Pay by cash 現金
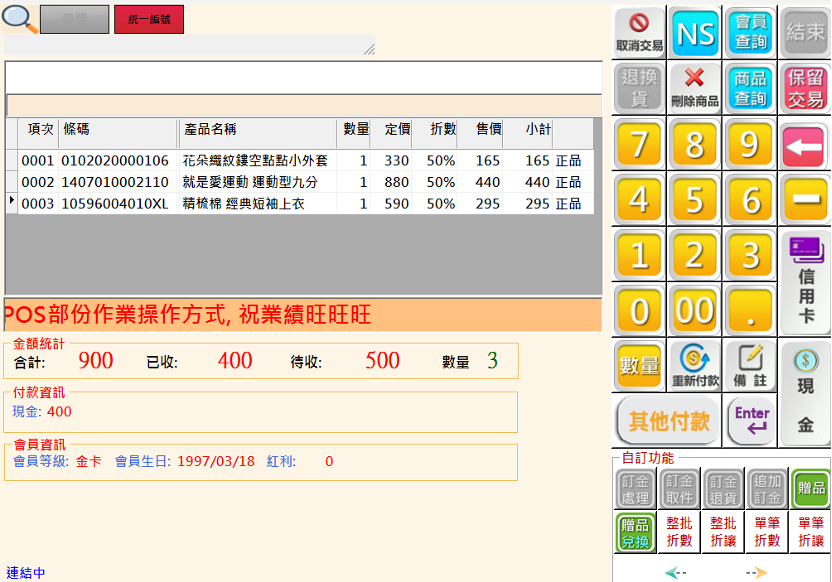 coord(805,393)
